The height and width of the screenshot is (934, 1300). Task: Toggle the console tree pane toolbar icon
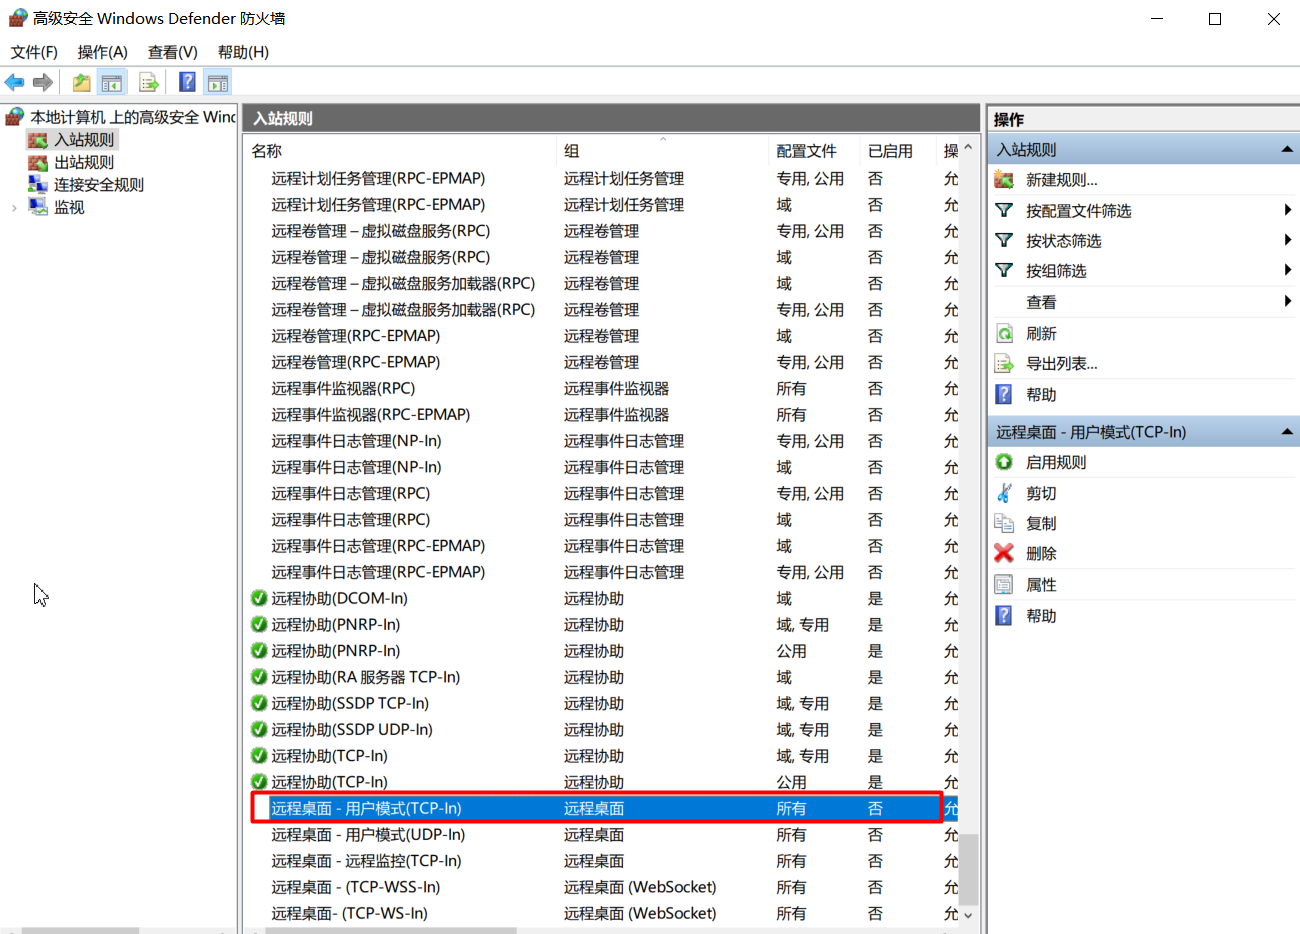point(112,82)
